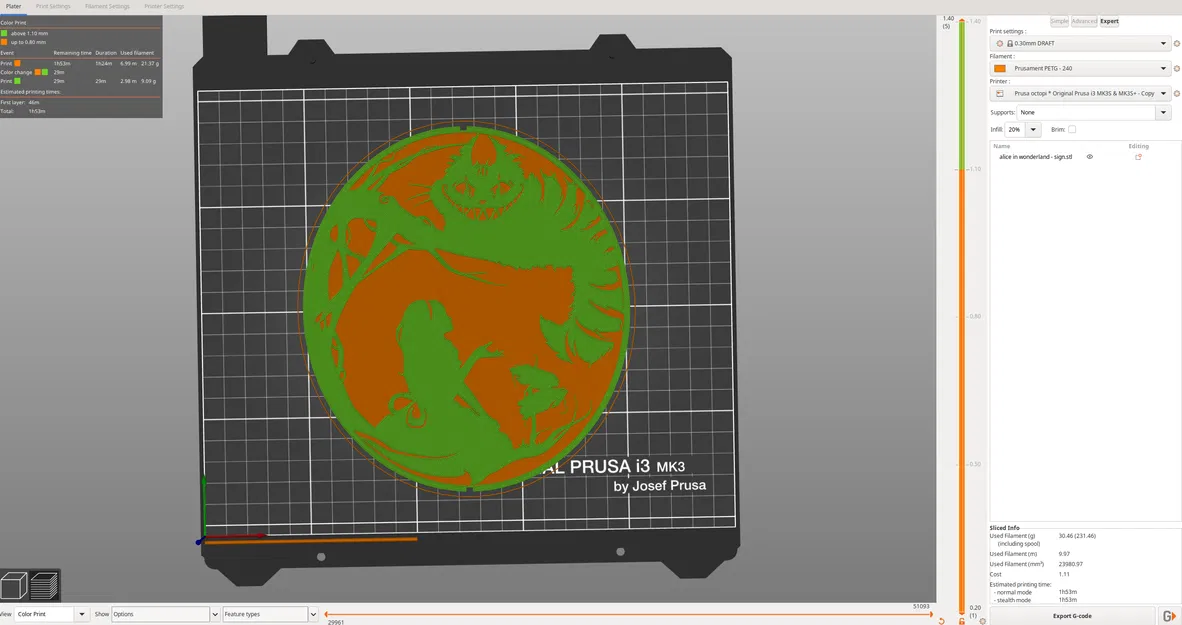Click 'stealth mode' time 1h53m
The height and width of the screenshot is (625, 1182).
click(1067, 600)
